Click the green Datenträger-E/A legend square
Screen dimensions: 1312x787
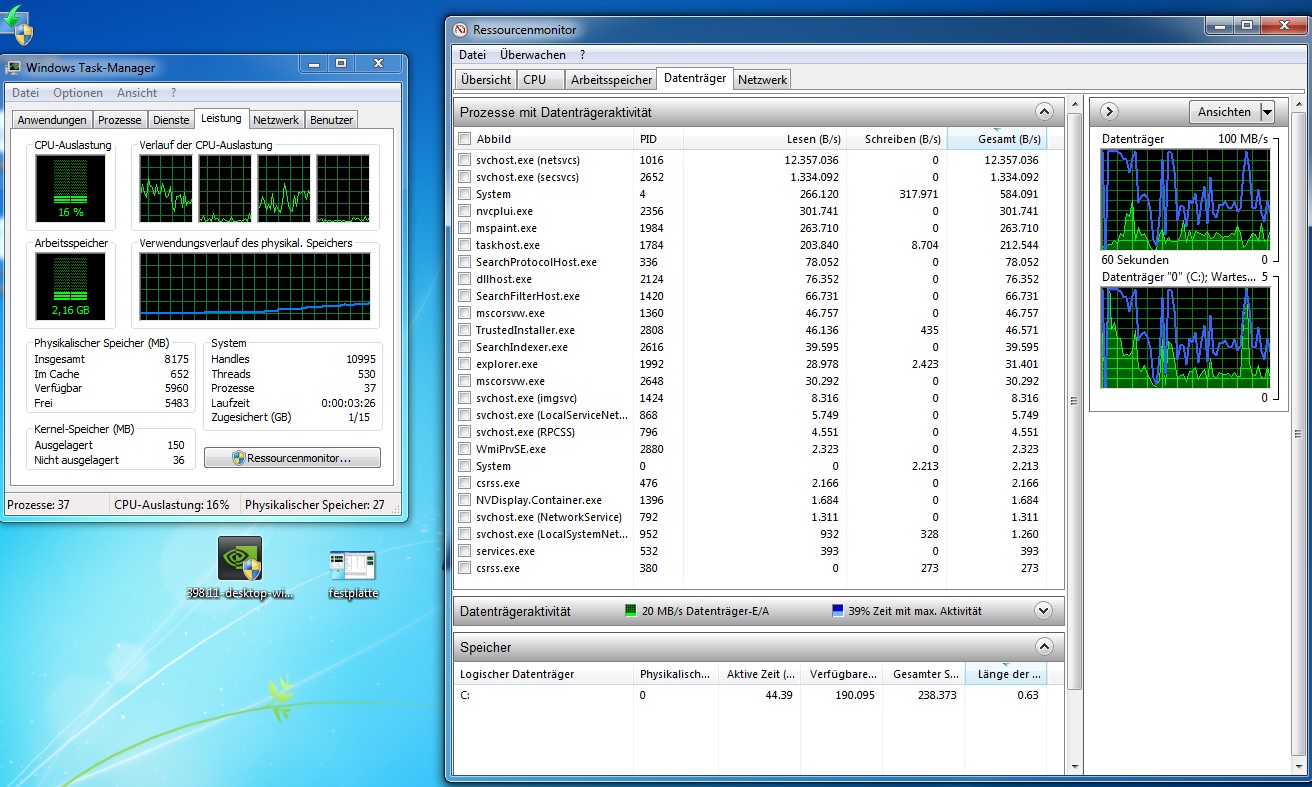pyautogui.click(x=630, y=611)
